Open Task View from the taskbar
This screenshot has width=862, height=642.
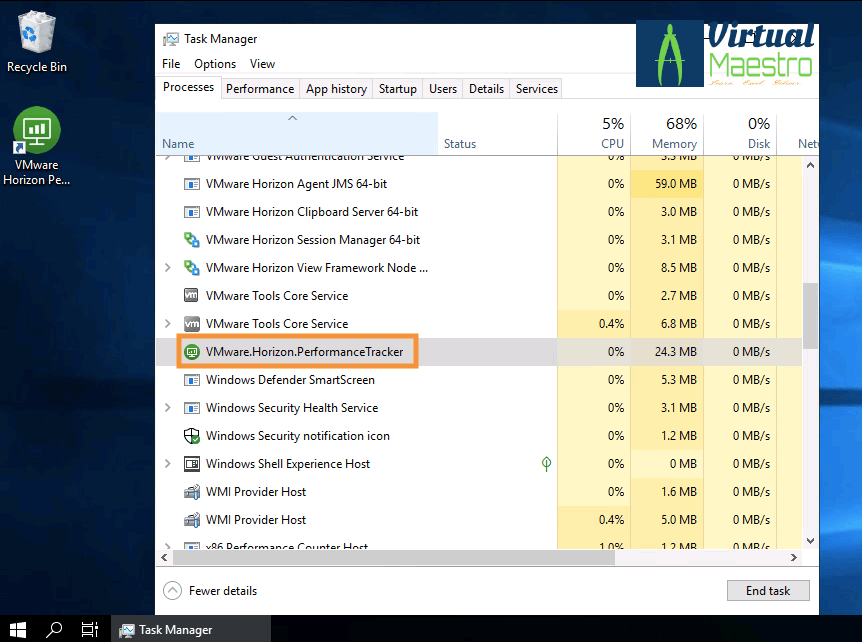[x=89, y=629]
